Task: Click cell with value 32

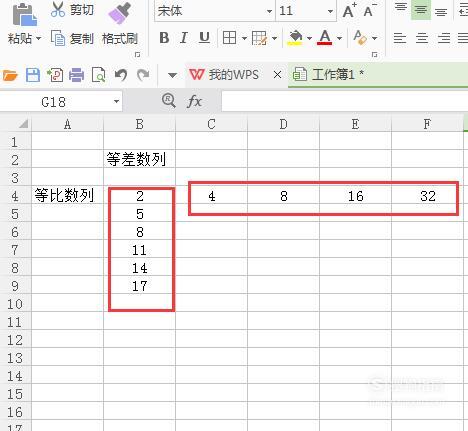Action: point(427,196)
